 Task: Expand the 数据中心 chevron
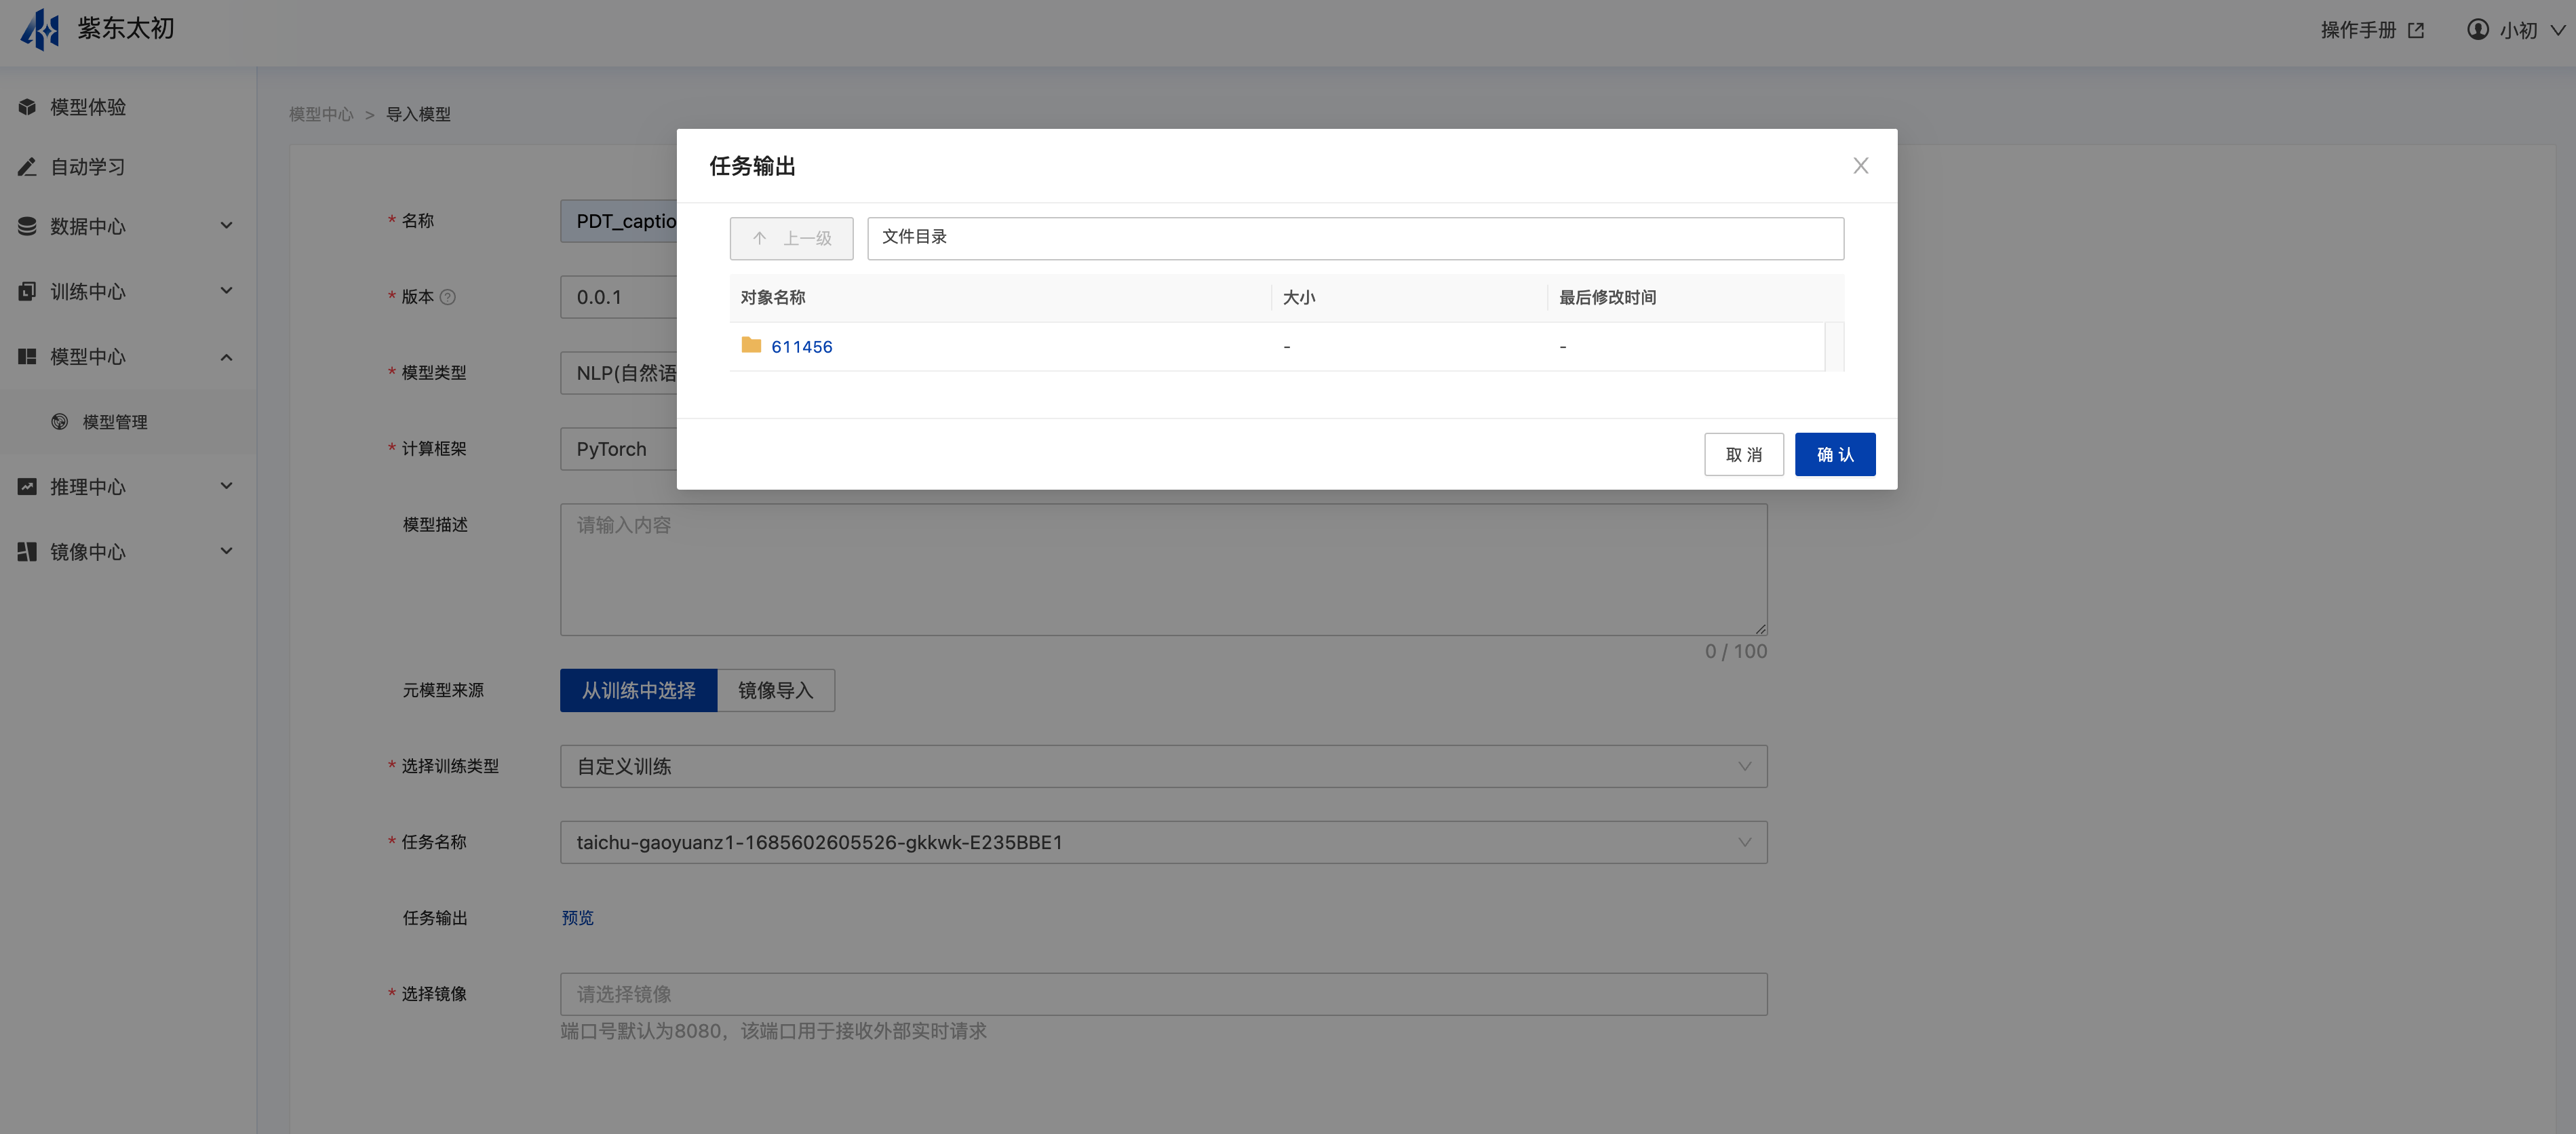pyautogui.click(x=227, y=226)
